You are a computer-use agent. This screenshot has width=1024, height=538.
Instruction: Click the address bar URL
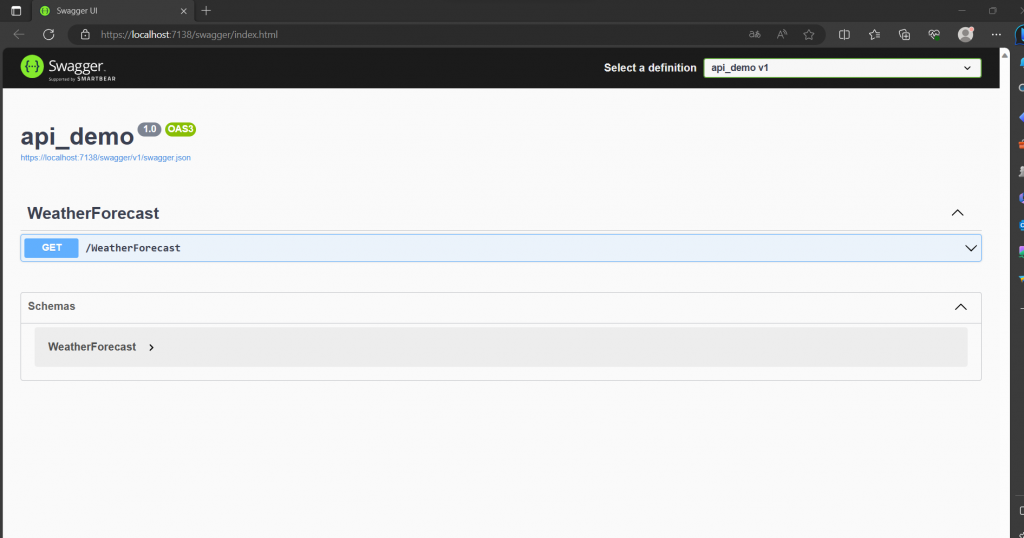tap(189, 35)
